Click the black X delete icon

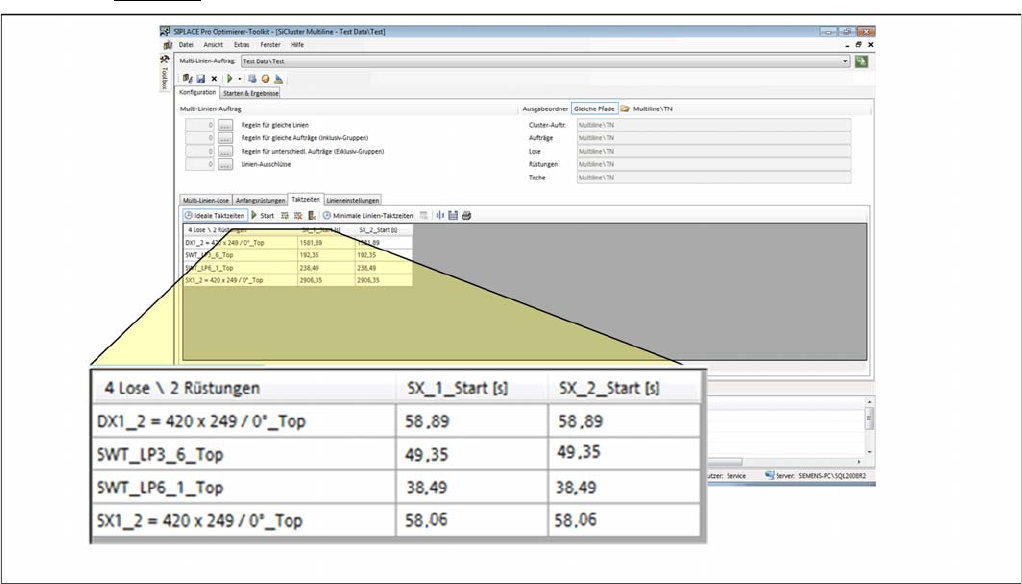click(214, 78)
